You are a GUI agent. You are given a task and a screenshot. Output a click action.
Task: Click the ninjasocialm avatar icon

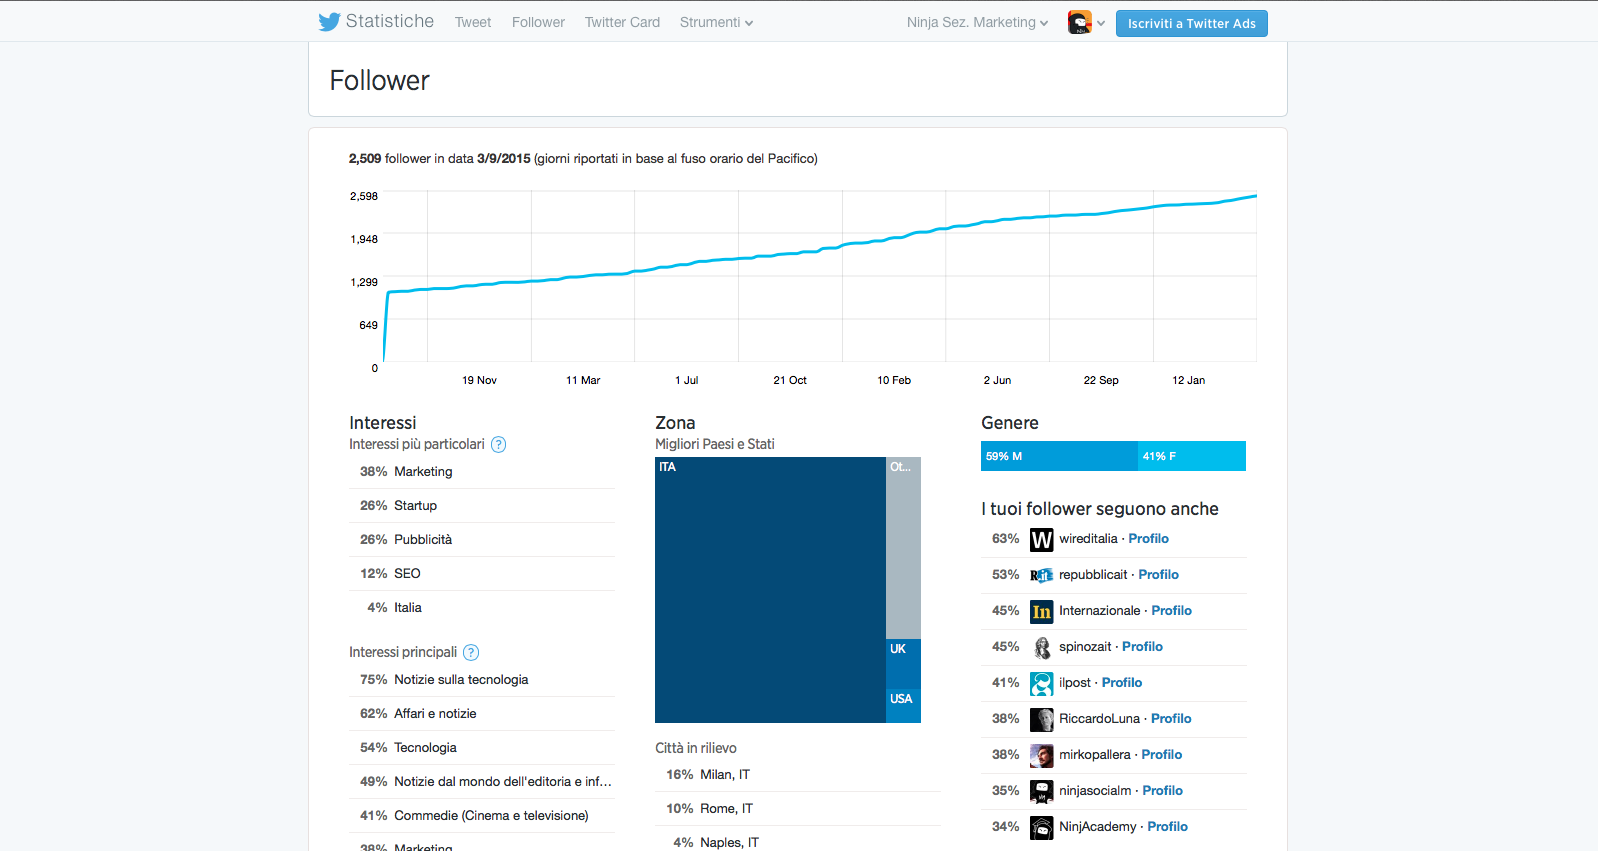(1041, 792)
